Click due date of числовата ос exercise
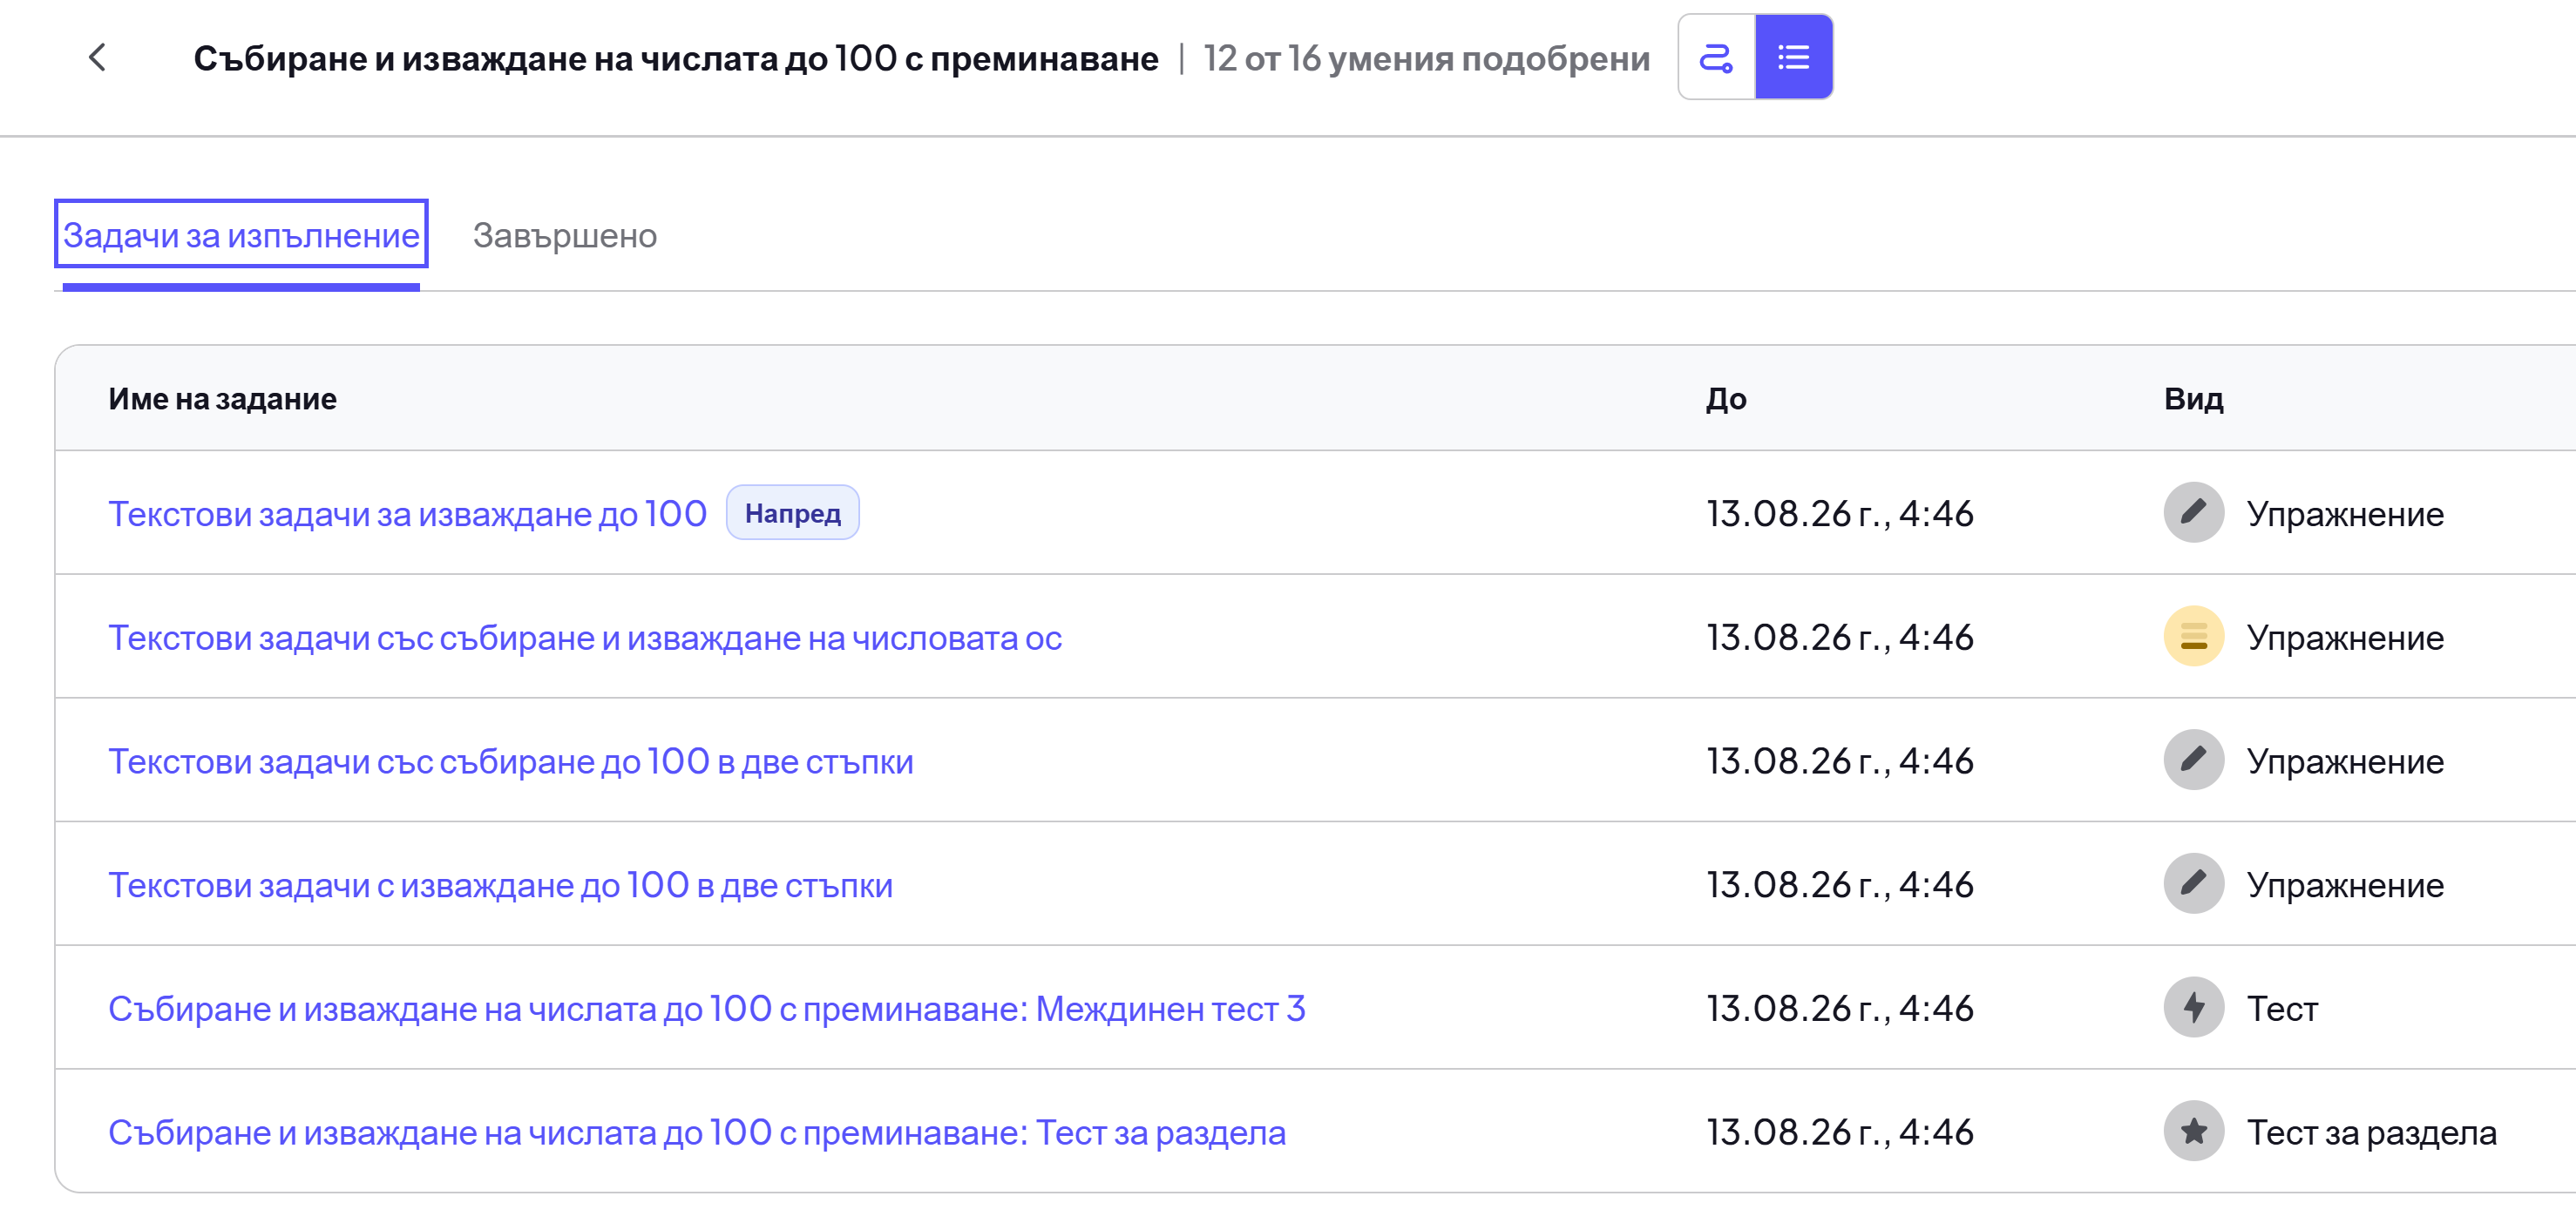 pyautogui.click(x=1840, y=637)
